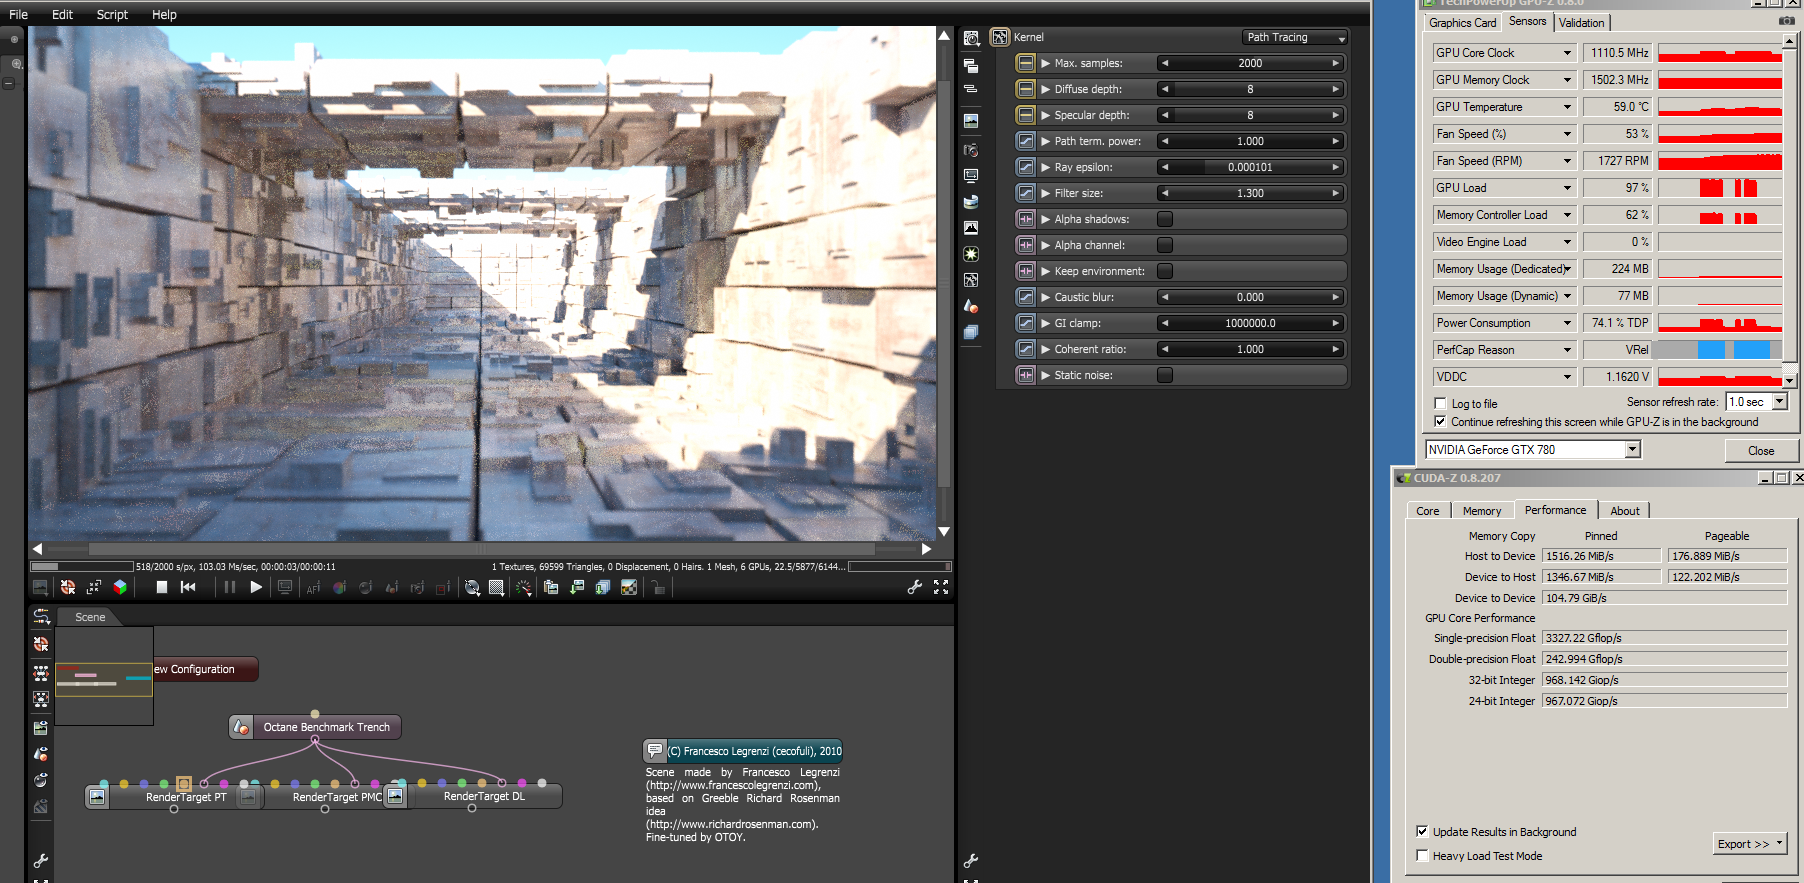This screenshot has width=1804, height=883.
Task: Uncheck Continue refreshing in background in GPU-Z
Action: (x=1441, y=422)
